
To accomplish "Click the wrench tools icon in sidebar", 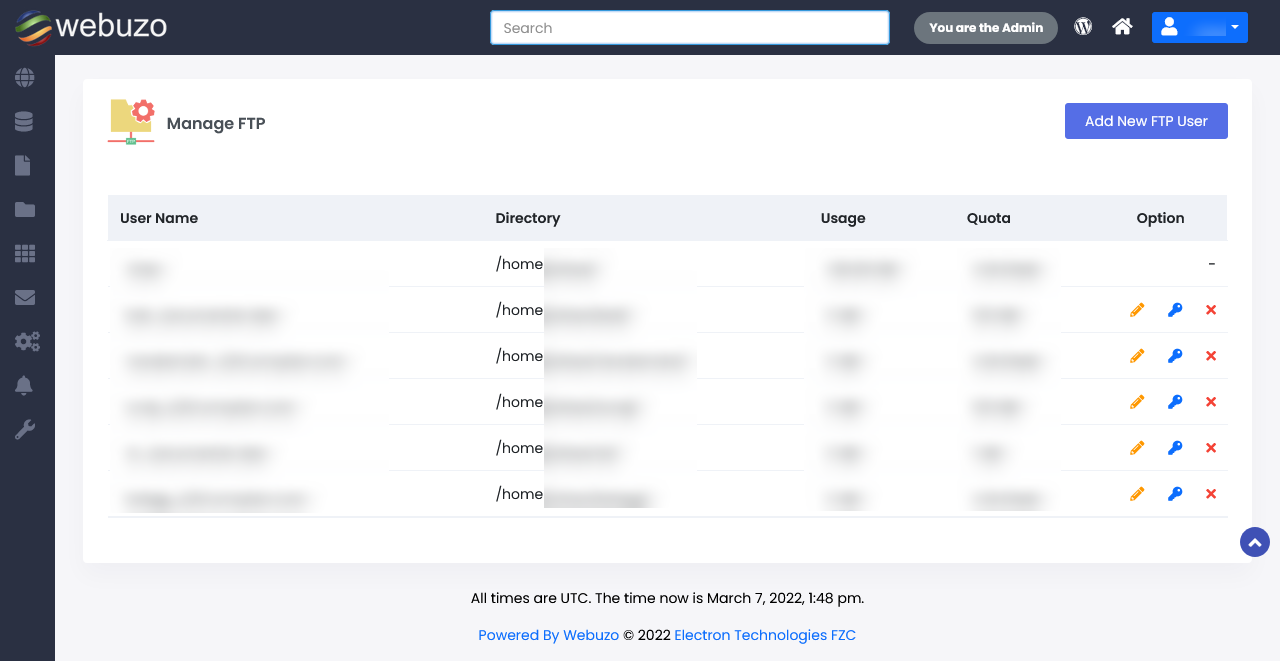I will click(24, 430).
